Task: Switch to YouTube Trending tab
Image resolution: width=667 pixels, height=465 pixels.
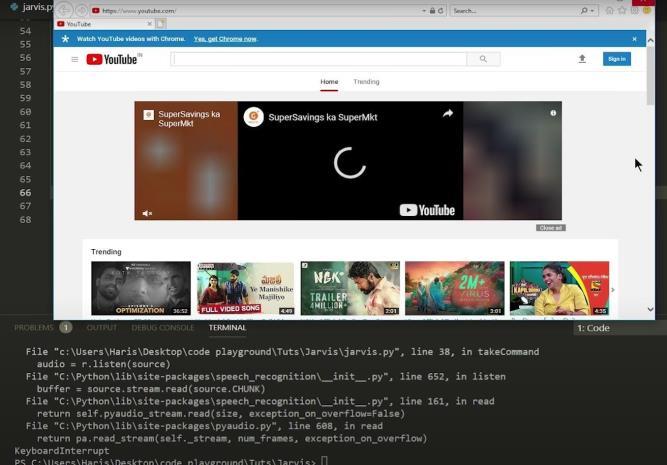Action: pyautogui.click(x=366, y=82)
